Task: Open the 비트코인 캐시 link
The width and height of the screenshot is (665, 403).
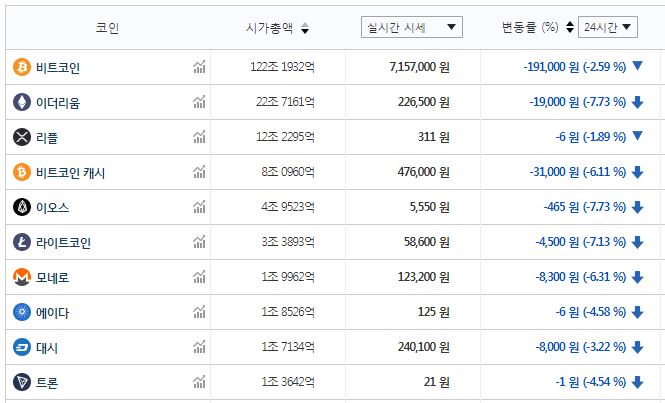Action: click(x=70, y=172)
